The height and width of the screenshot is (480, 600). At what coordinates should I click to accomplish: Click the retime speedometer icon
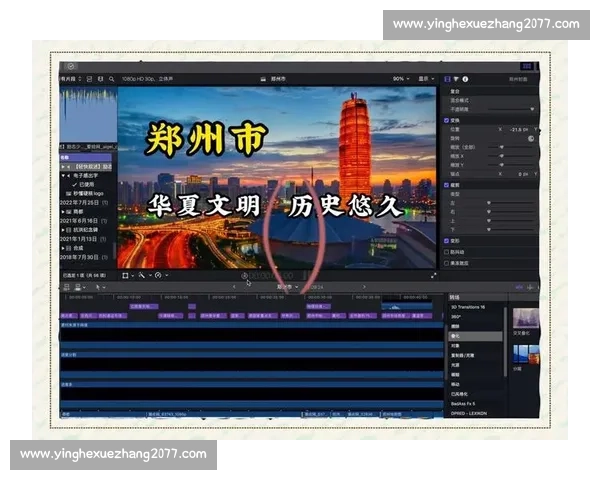point(158,275)
